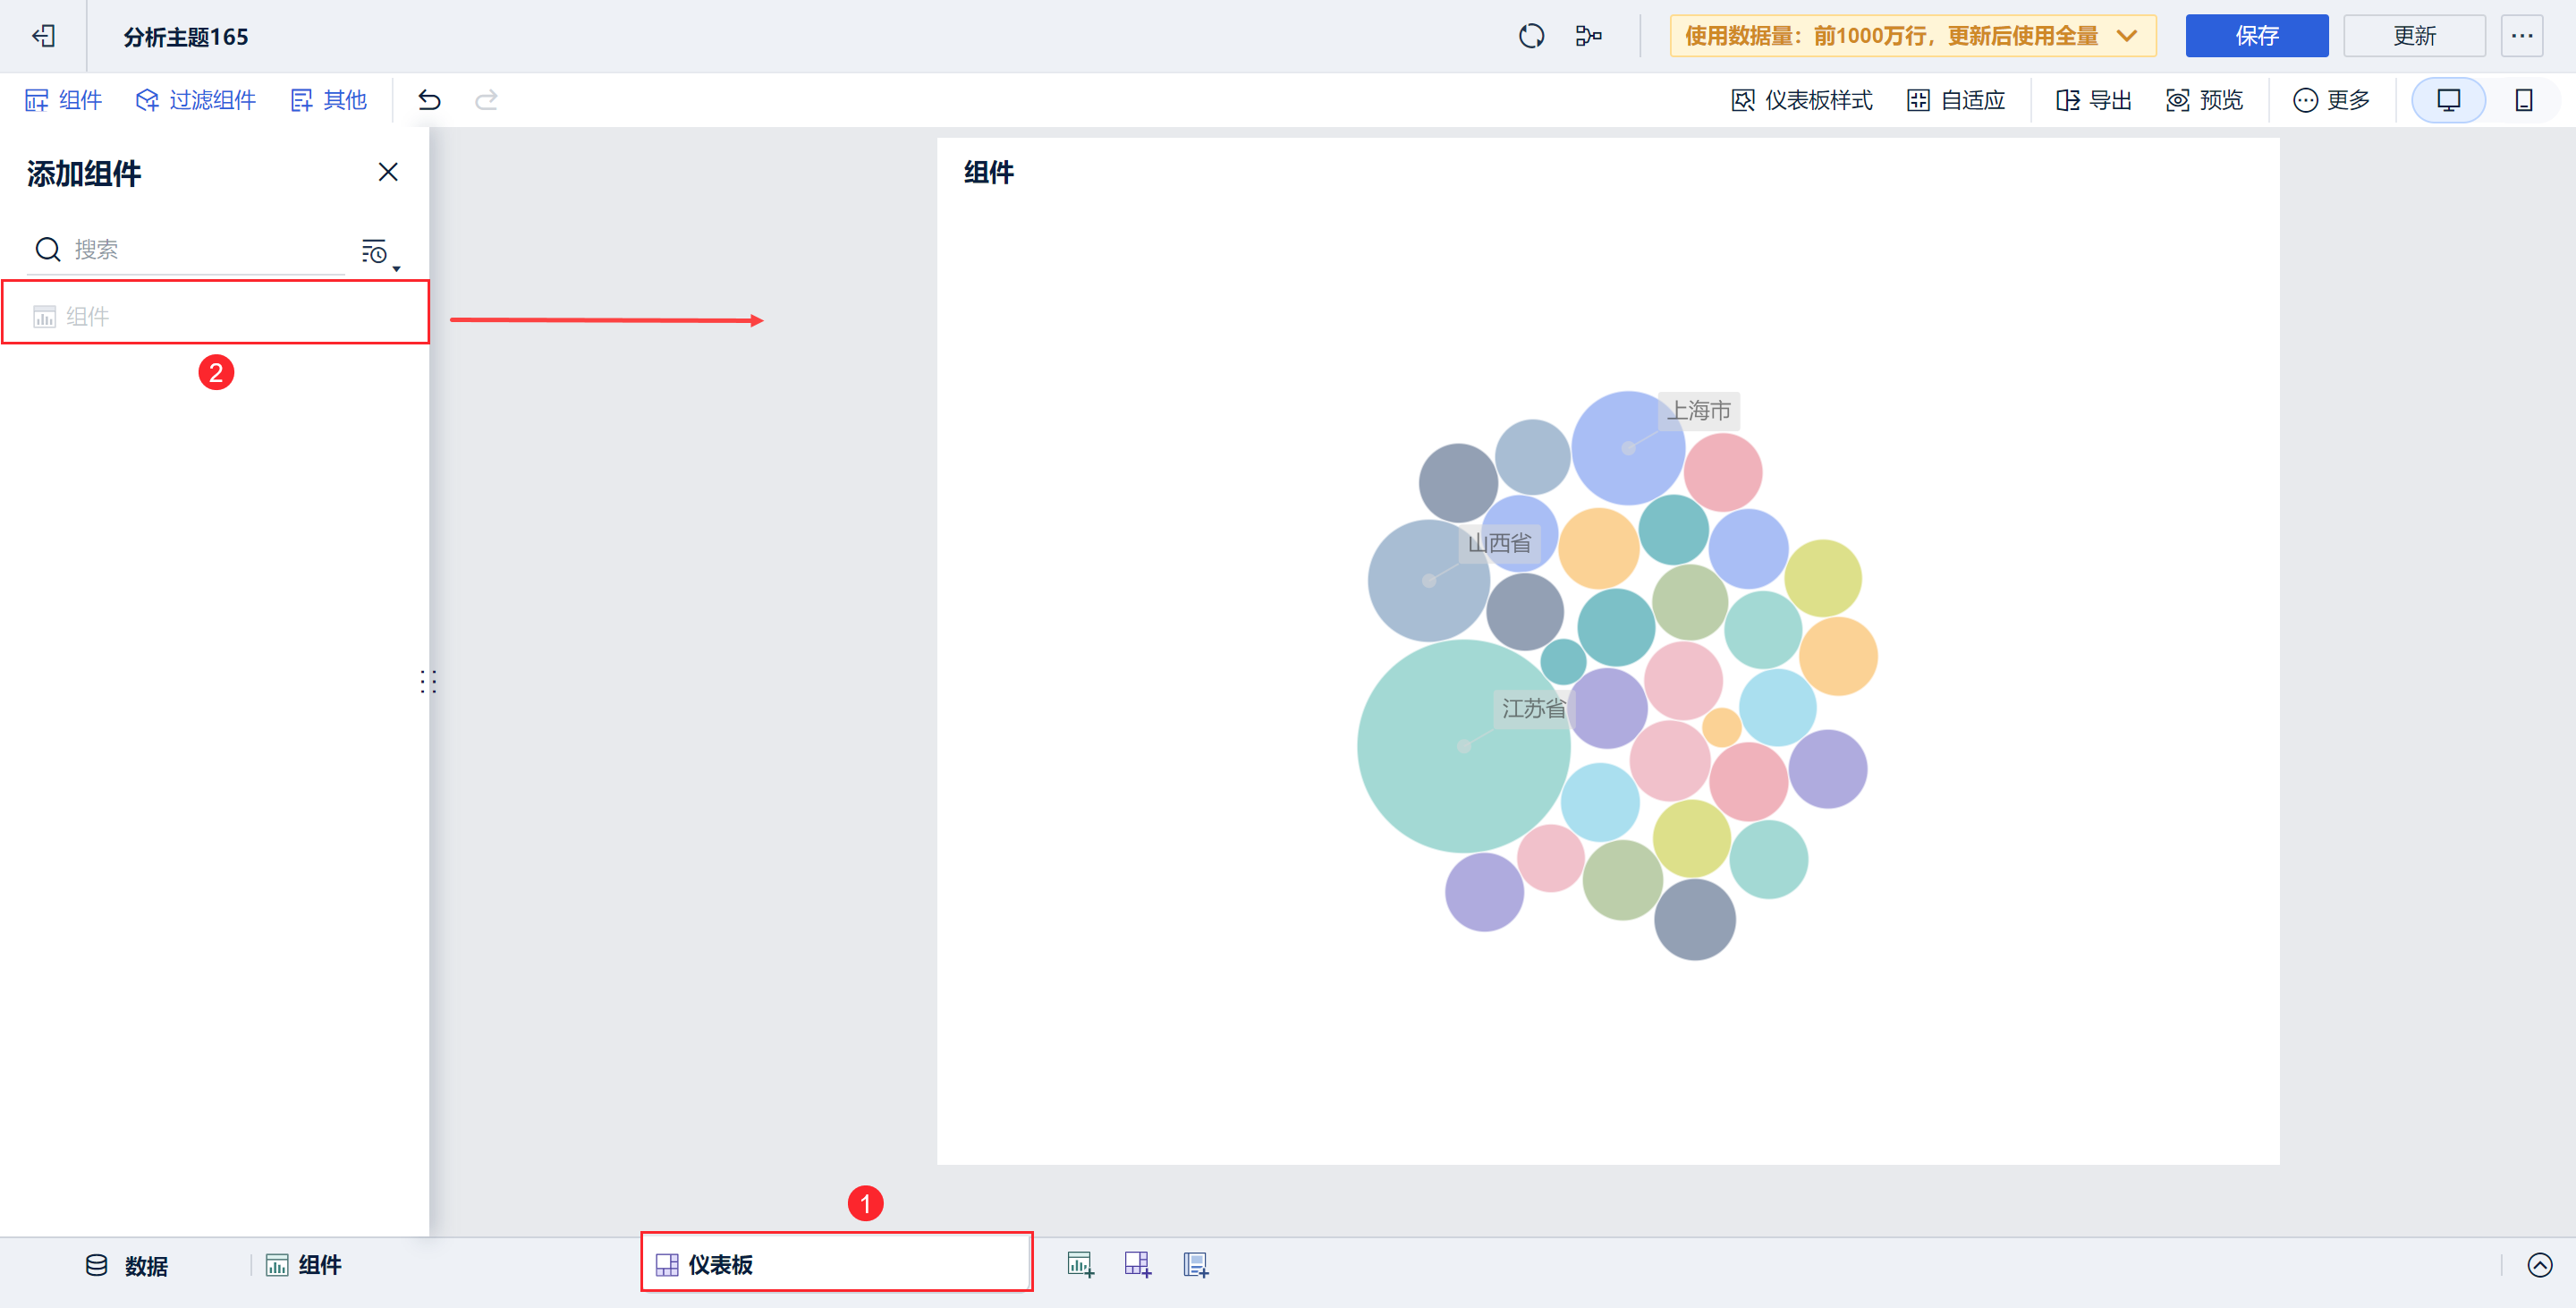Expand the bottom tab bar chevron
Screen dimensions: 2576x1308
pyautogui.click(x=2539, y=1265)
